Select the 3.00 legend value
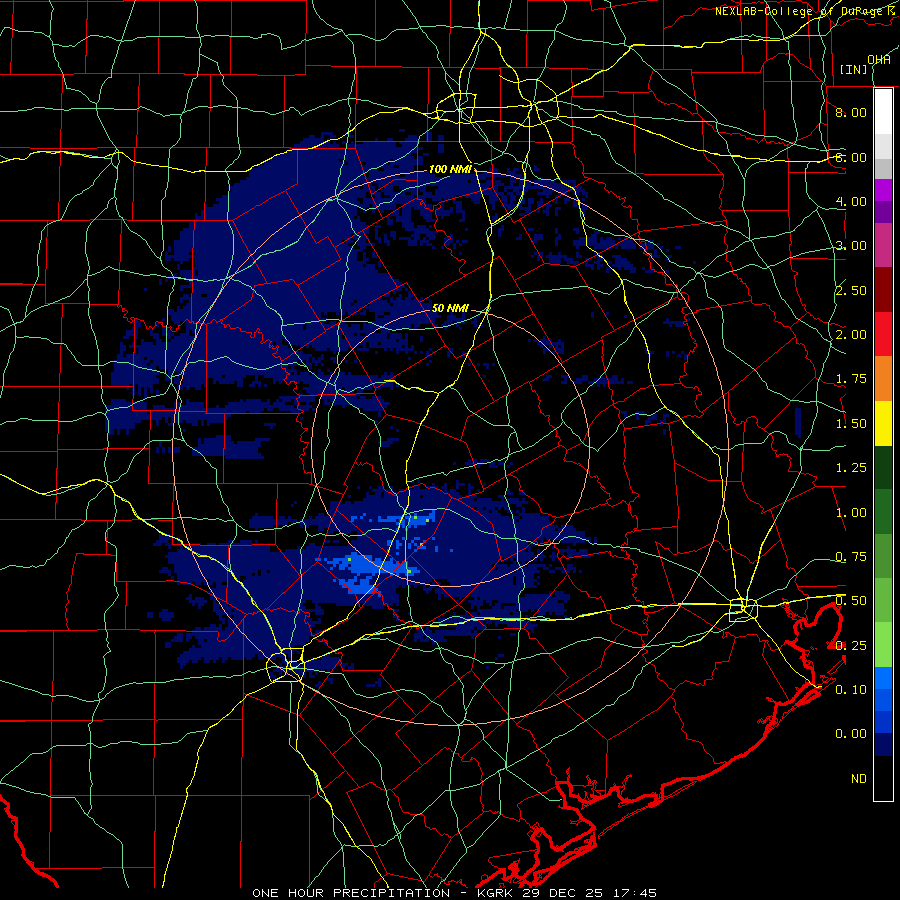 [x=851, y=246]
